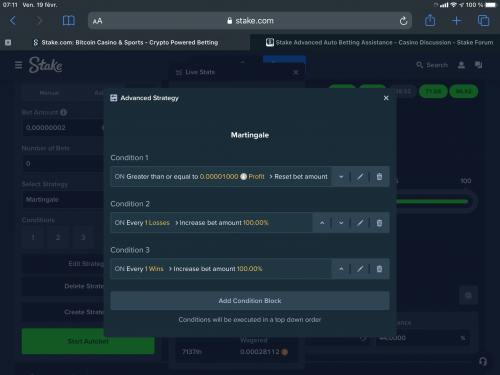Move Condition 2 up

click(x=322, y=223)
